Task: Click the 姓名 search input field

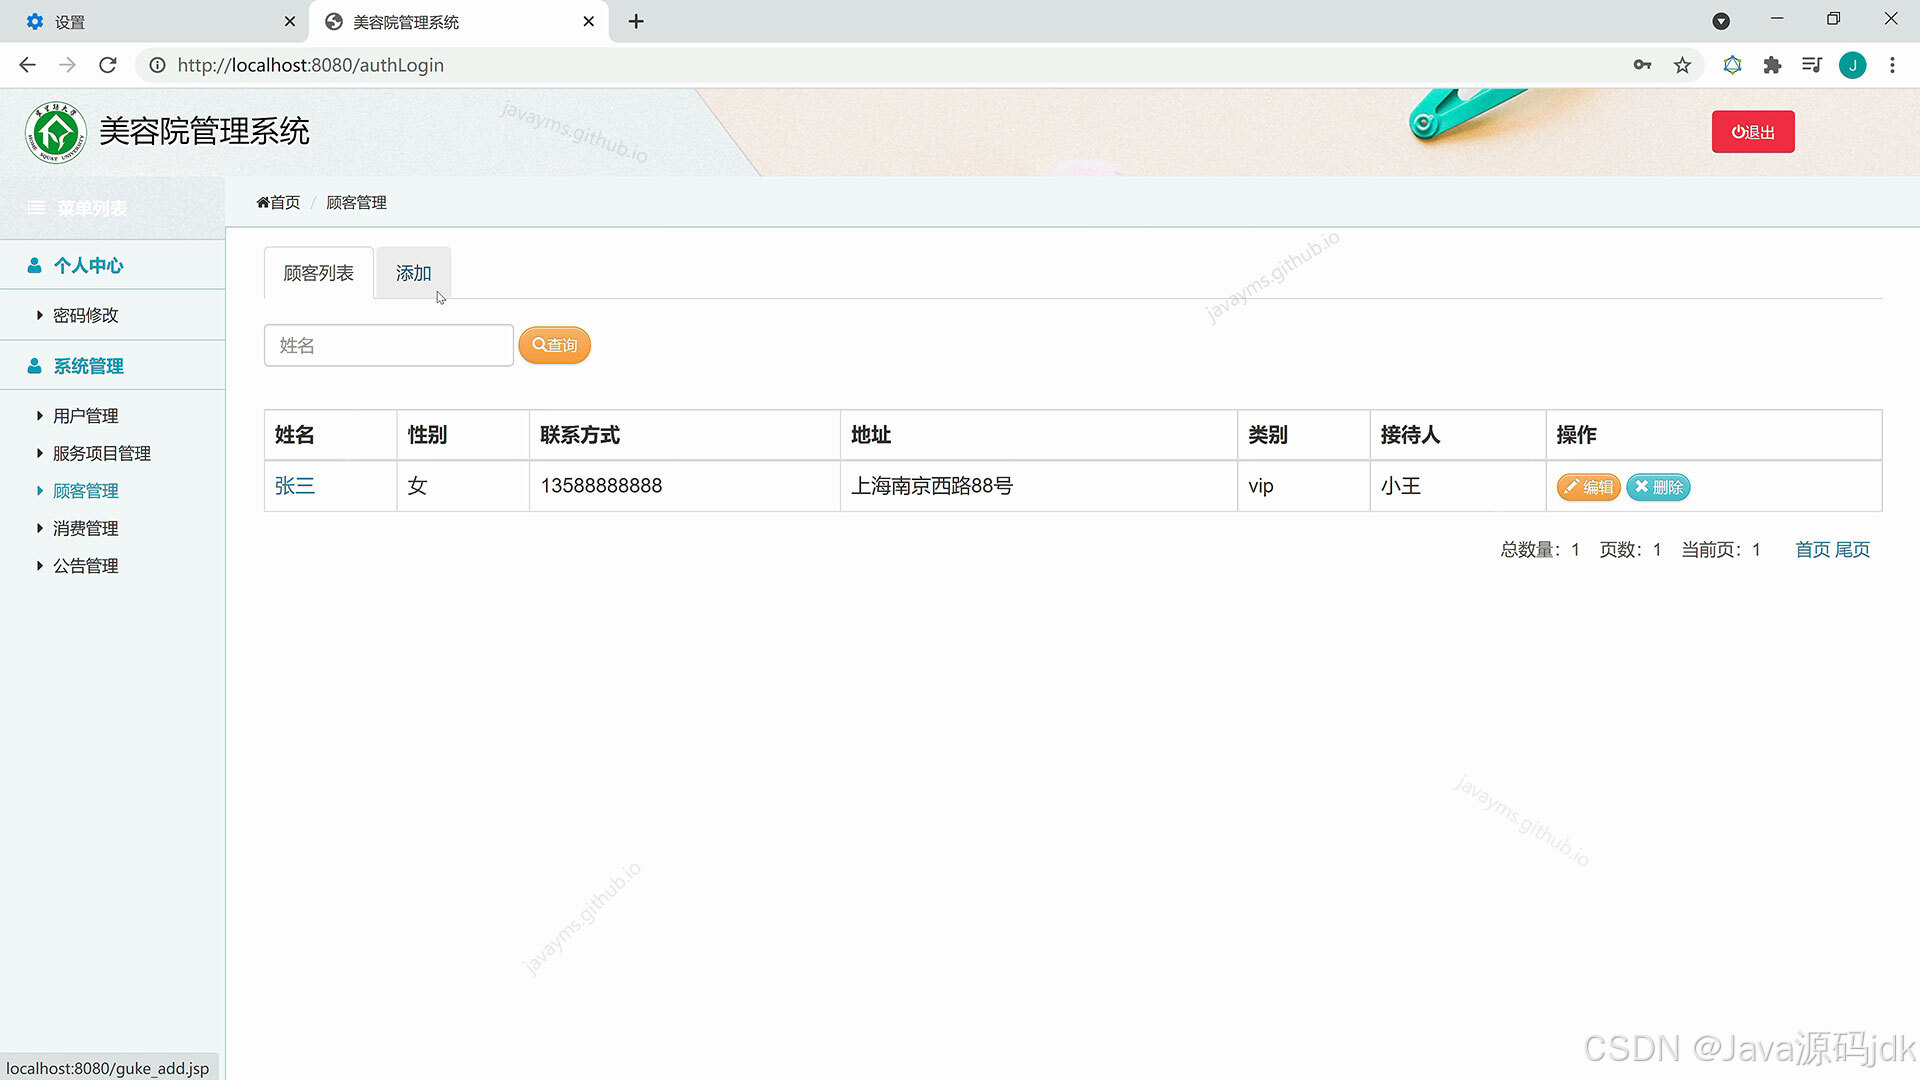Action: (389, 345)
